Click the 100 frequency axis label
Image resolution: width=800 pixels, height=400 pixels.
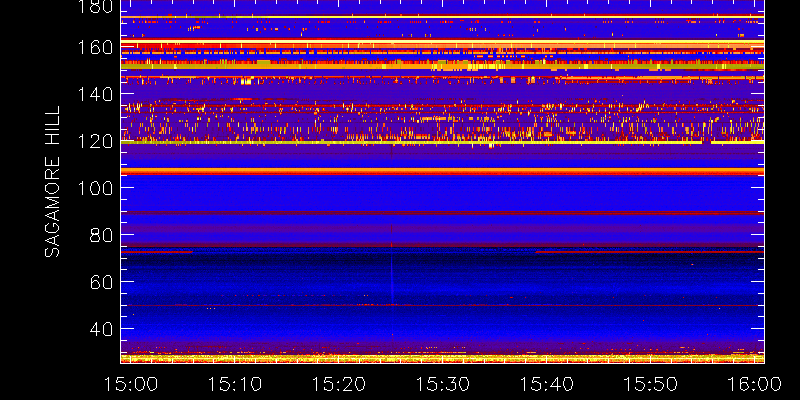click(94, 188)
